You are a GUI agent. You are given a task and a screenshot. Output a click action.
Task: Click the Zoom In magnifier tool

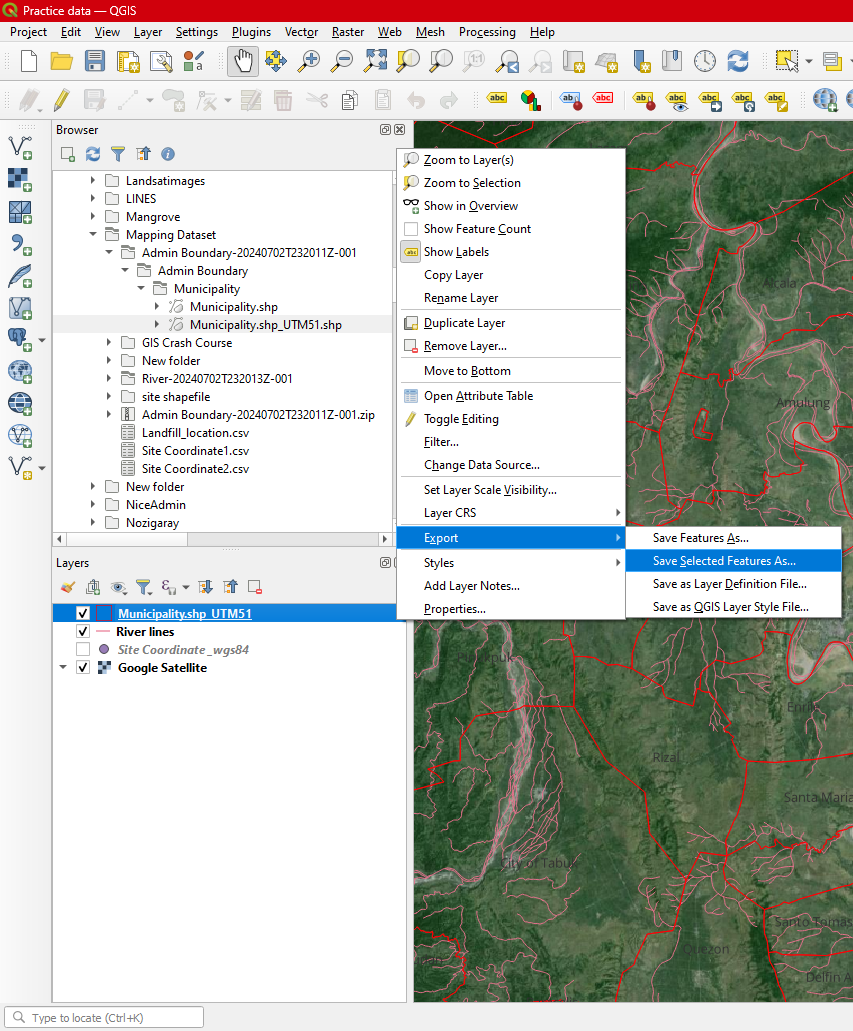pos(309,61)
